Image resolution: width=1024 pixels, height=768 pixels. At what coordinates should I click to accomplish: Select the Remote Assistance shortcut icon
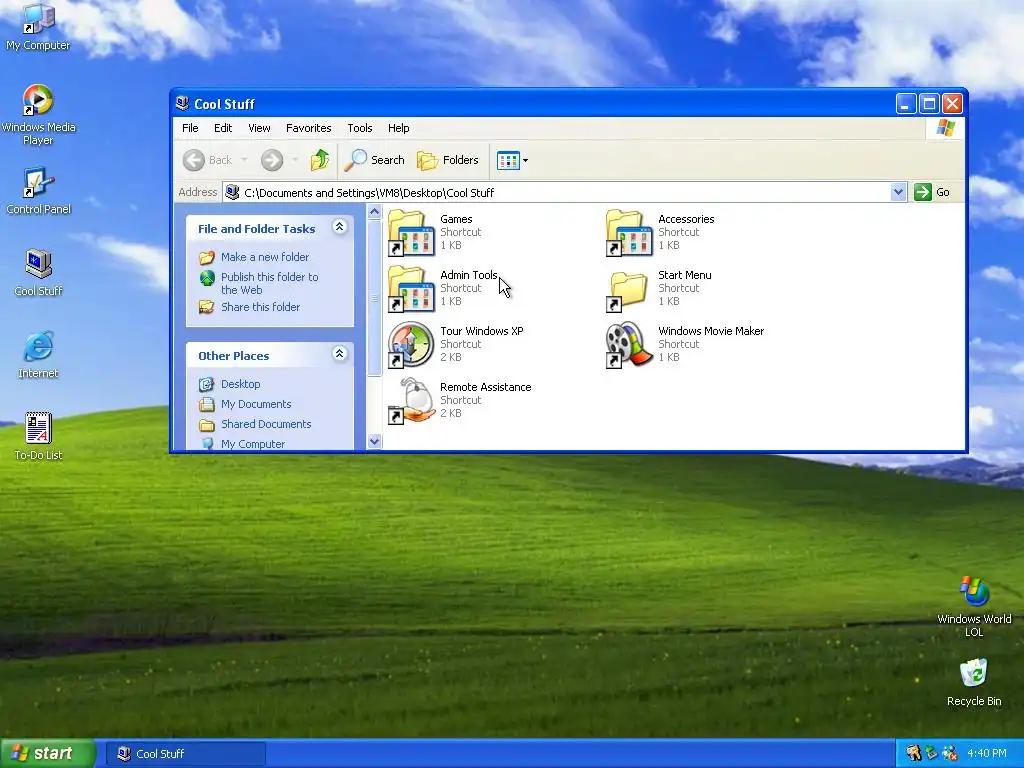(411, 401)
